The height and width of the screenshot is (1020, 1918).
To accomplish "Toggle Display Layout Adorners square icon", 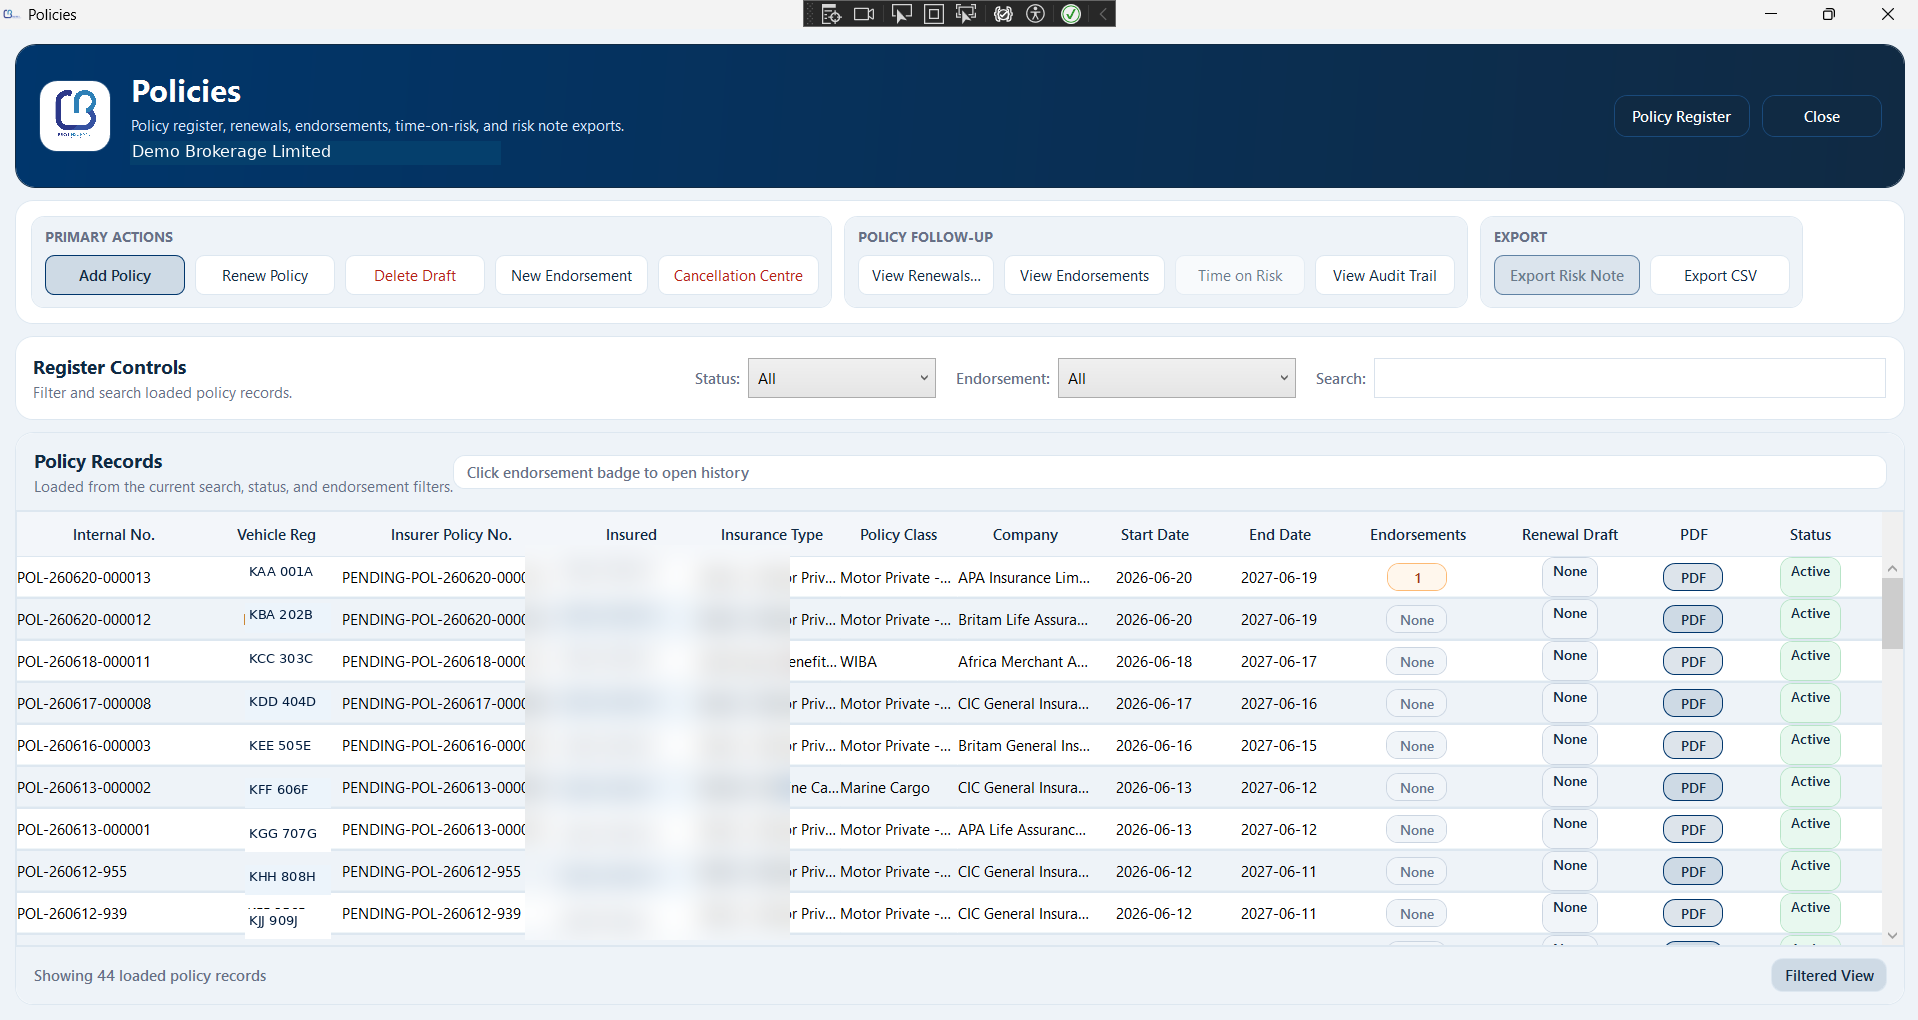I will (933, 14).
